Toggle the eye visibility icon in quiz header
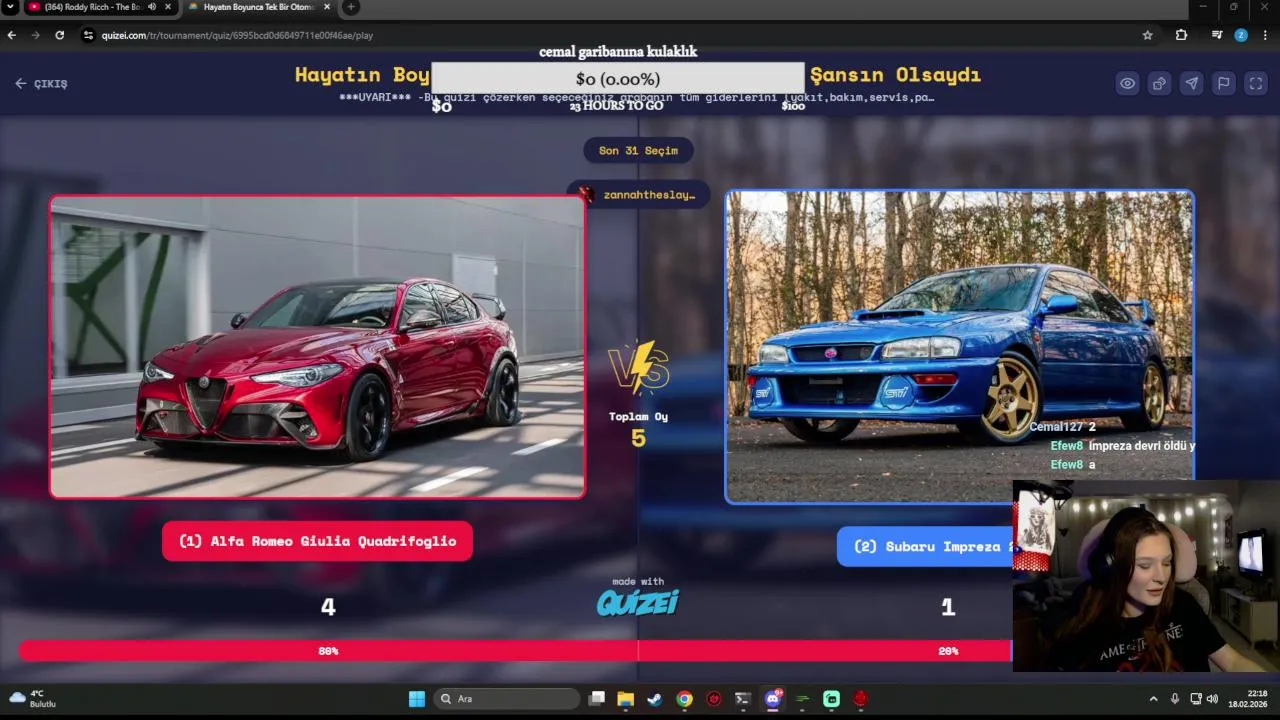The image size is (1280, 720). coord(1127,84)
